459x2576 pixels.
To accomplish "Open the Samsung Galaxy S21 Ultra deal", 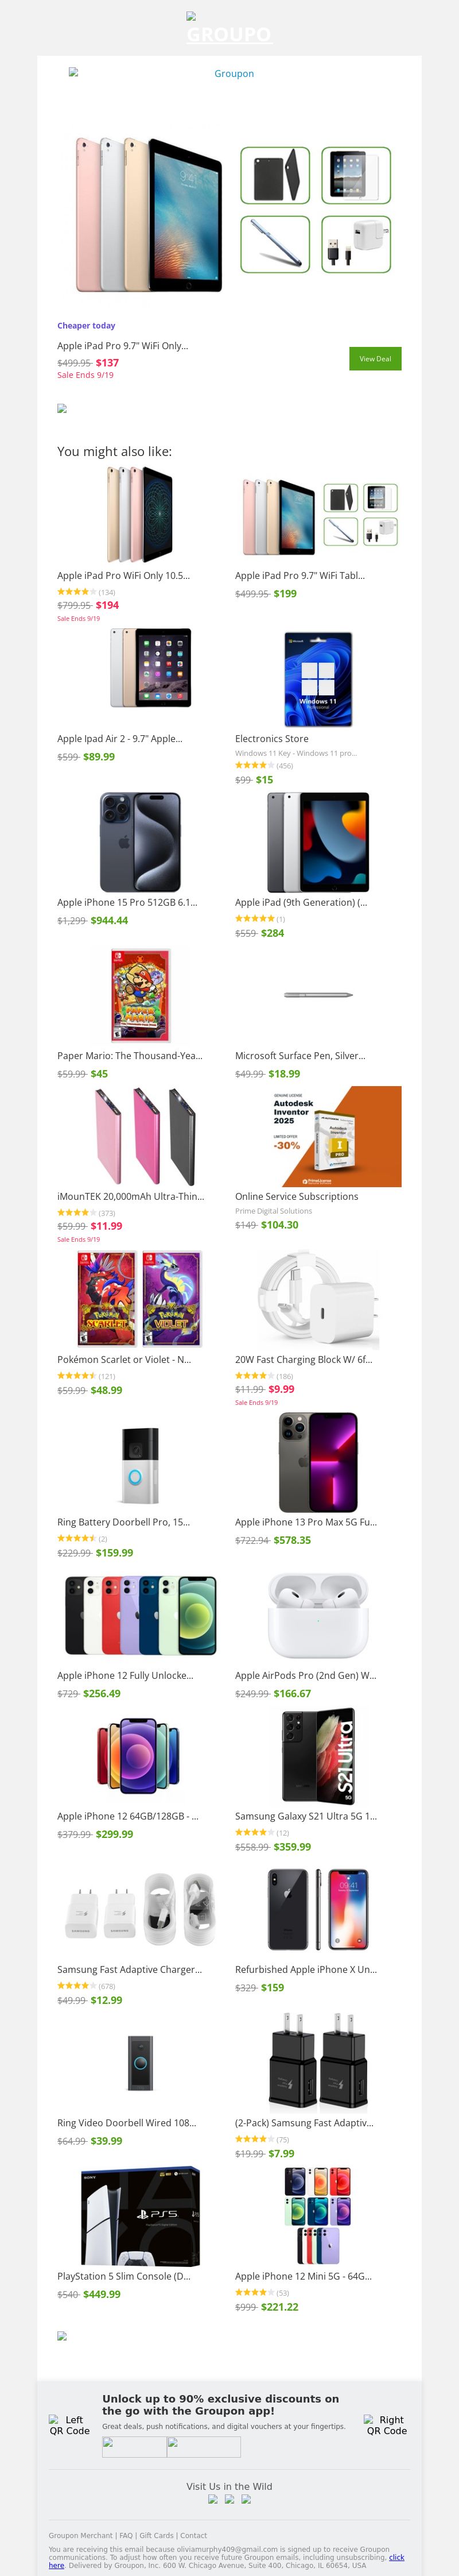I will click(x=306, y=1816).
